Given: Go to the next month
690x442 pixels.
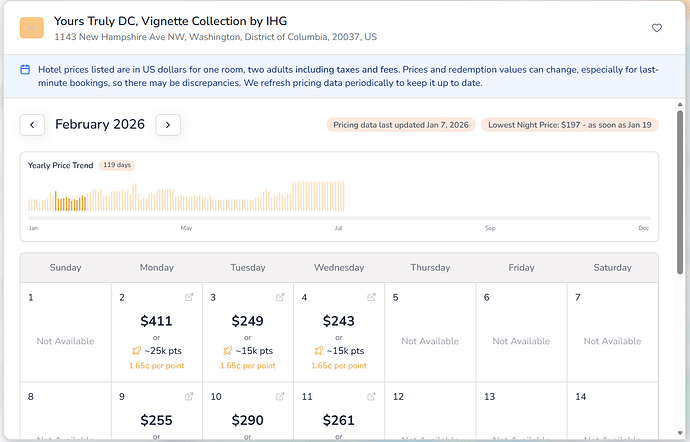Looking at the screenshot, I should [168, 125].
